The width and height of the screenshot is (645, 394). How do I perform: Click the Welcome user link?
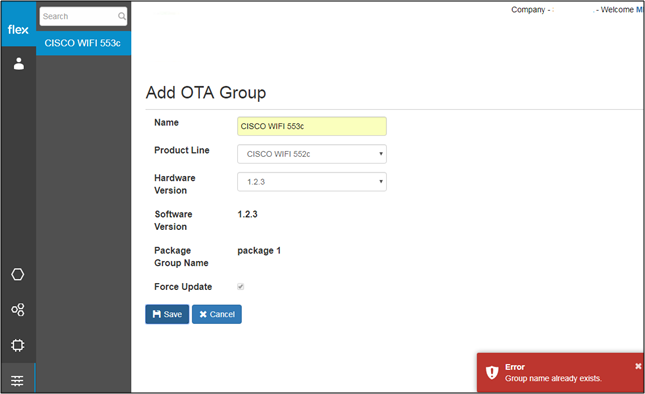(640, 9)
